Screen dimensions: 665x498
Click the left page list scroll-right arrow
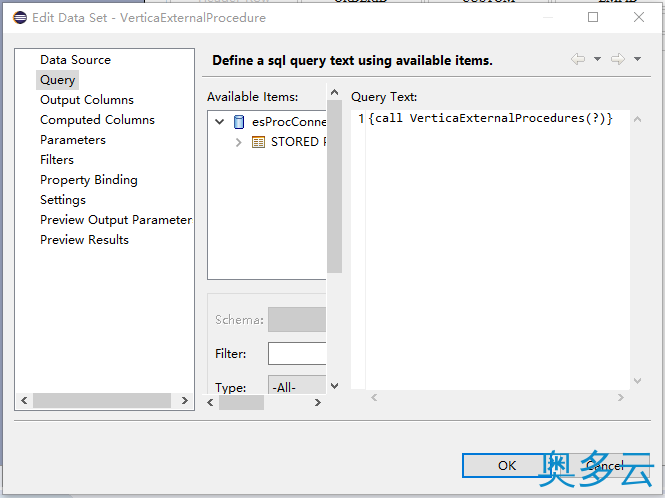pos(184,400)
